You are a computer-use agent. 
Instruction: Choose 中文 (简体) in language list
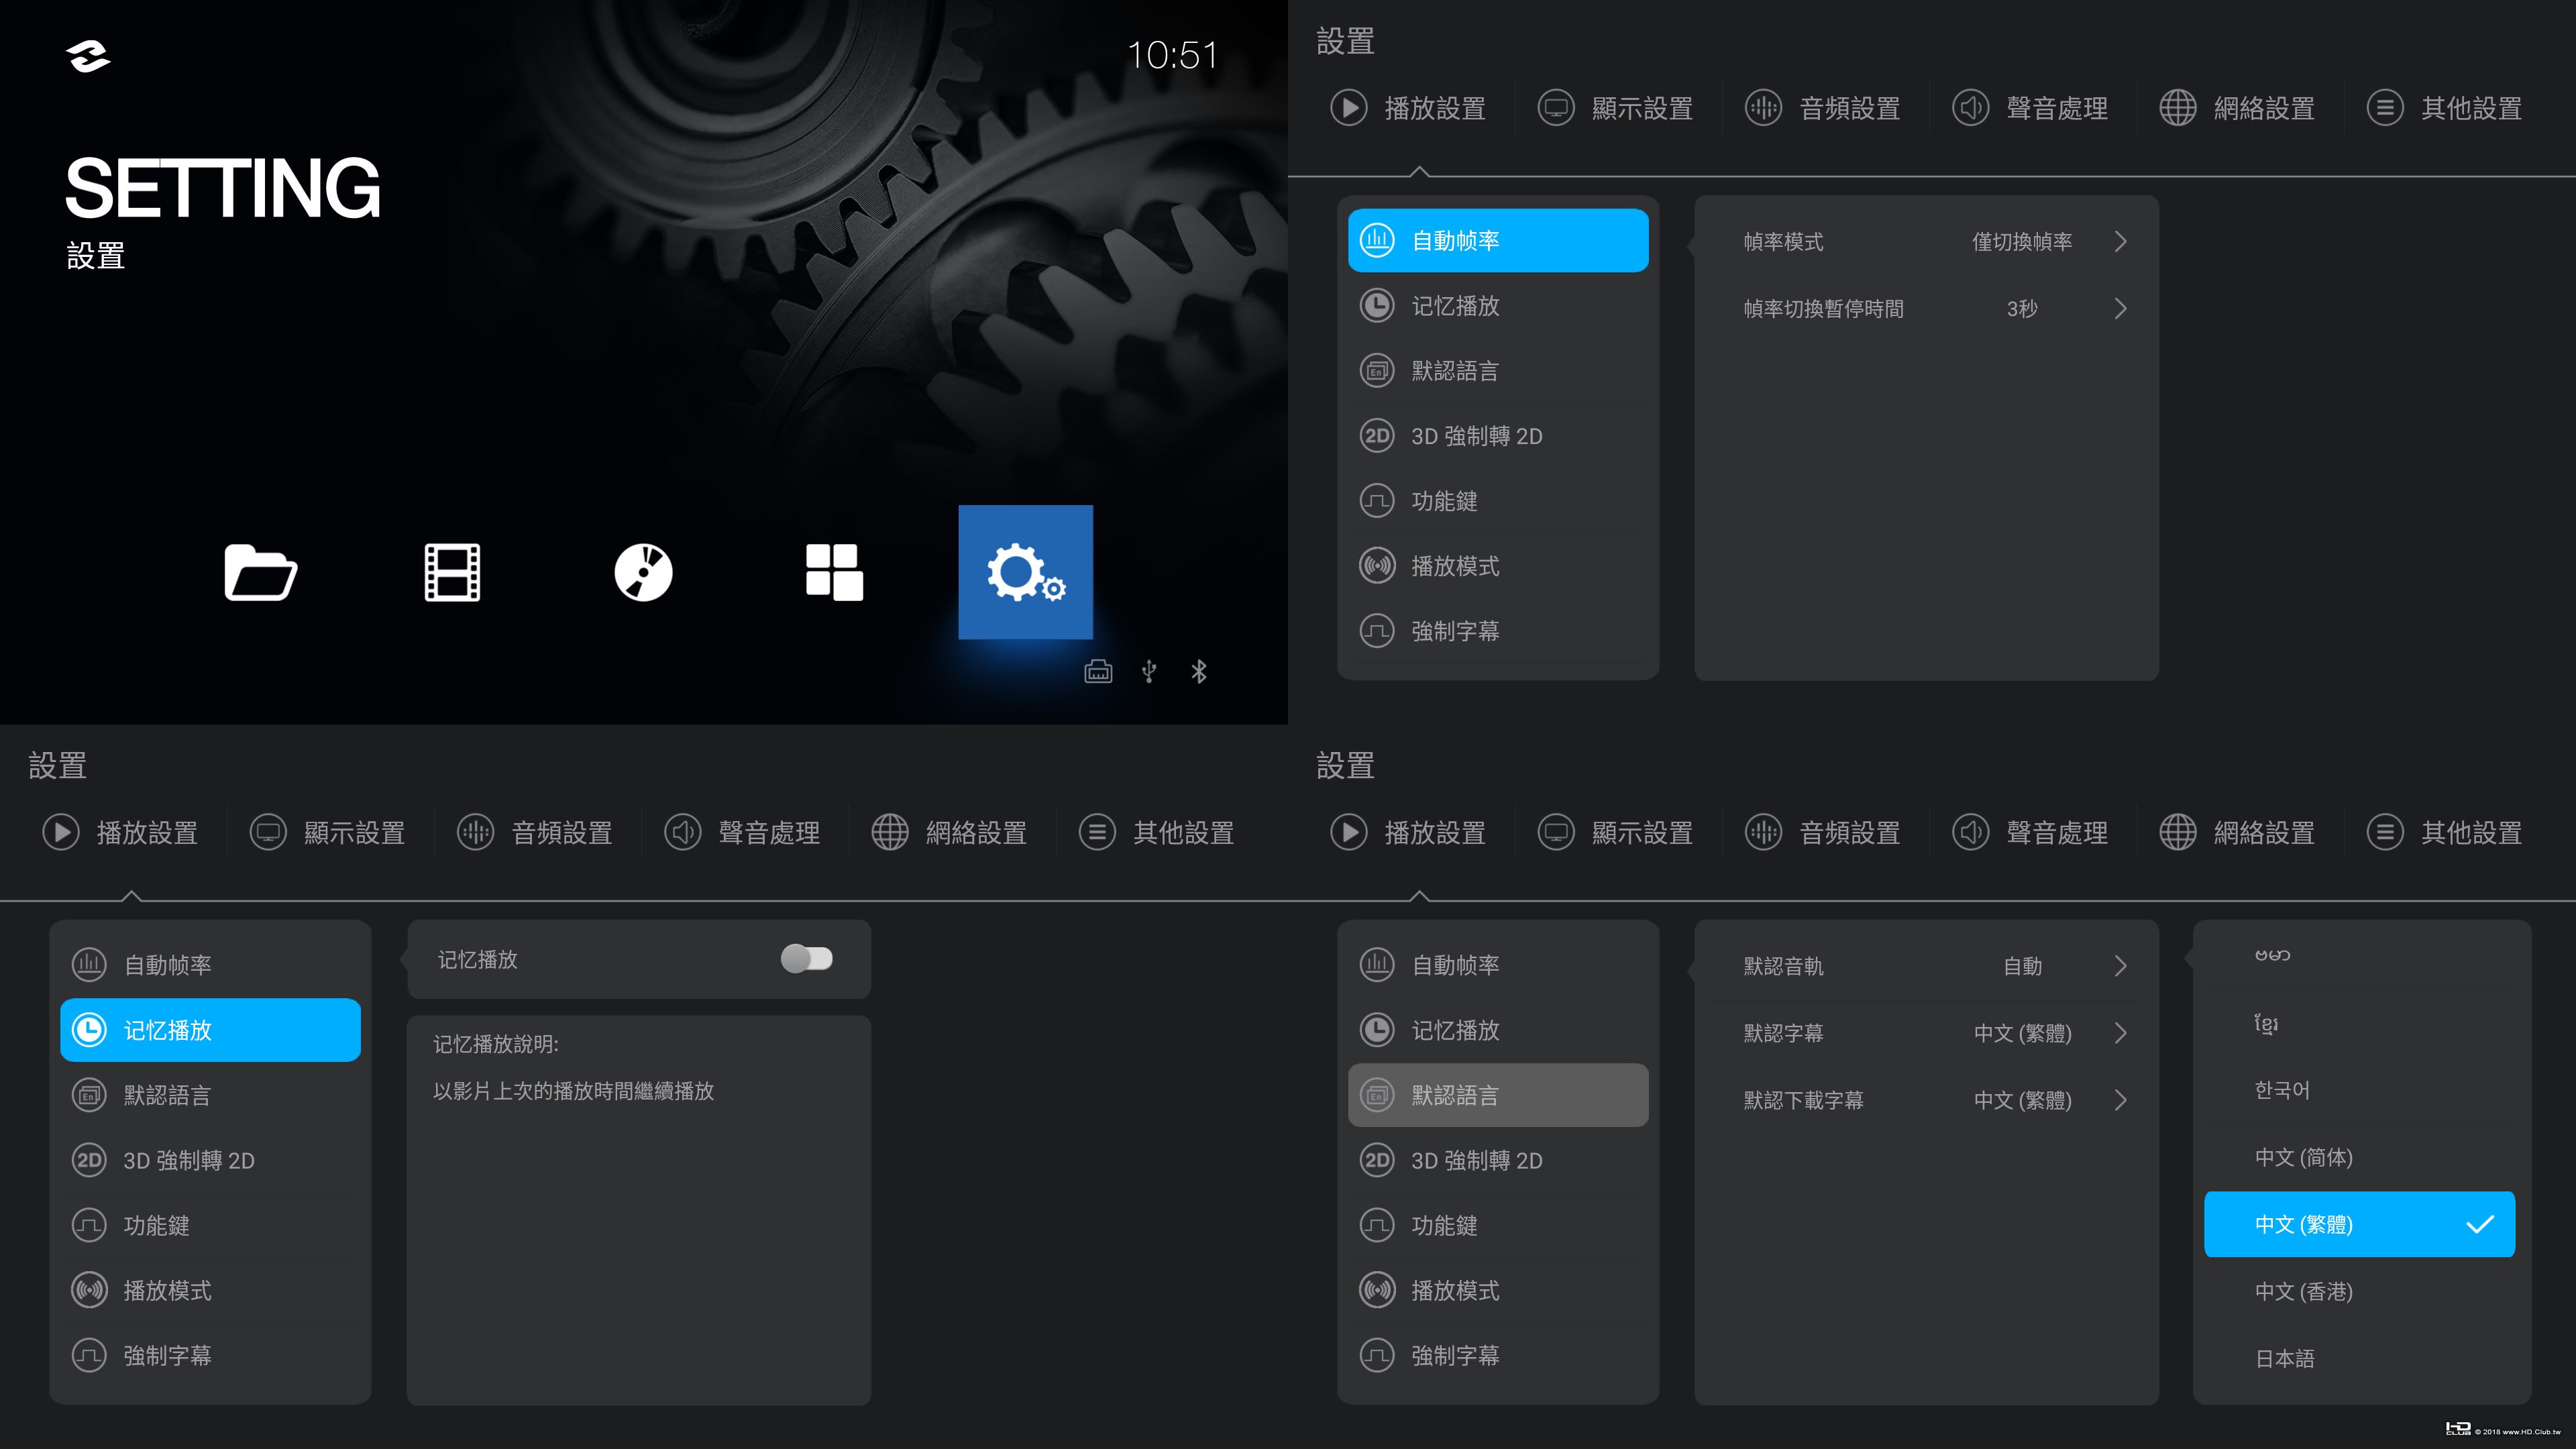click(2303, 1157)
